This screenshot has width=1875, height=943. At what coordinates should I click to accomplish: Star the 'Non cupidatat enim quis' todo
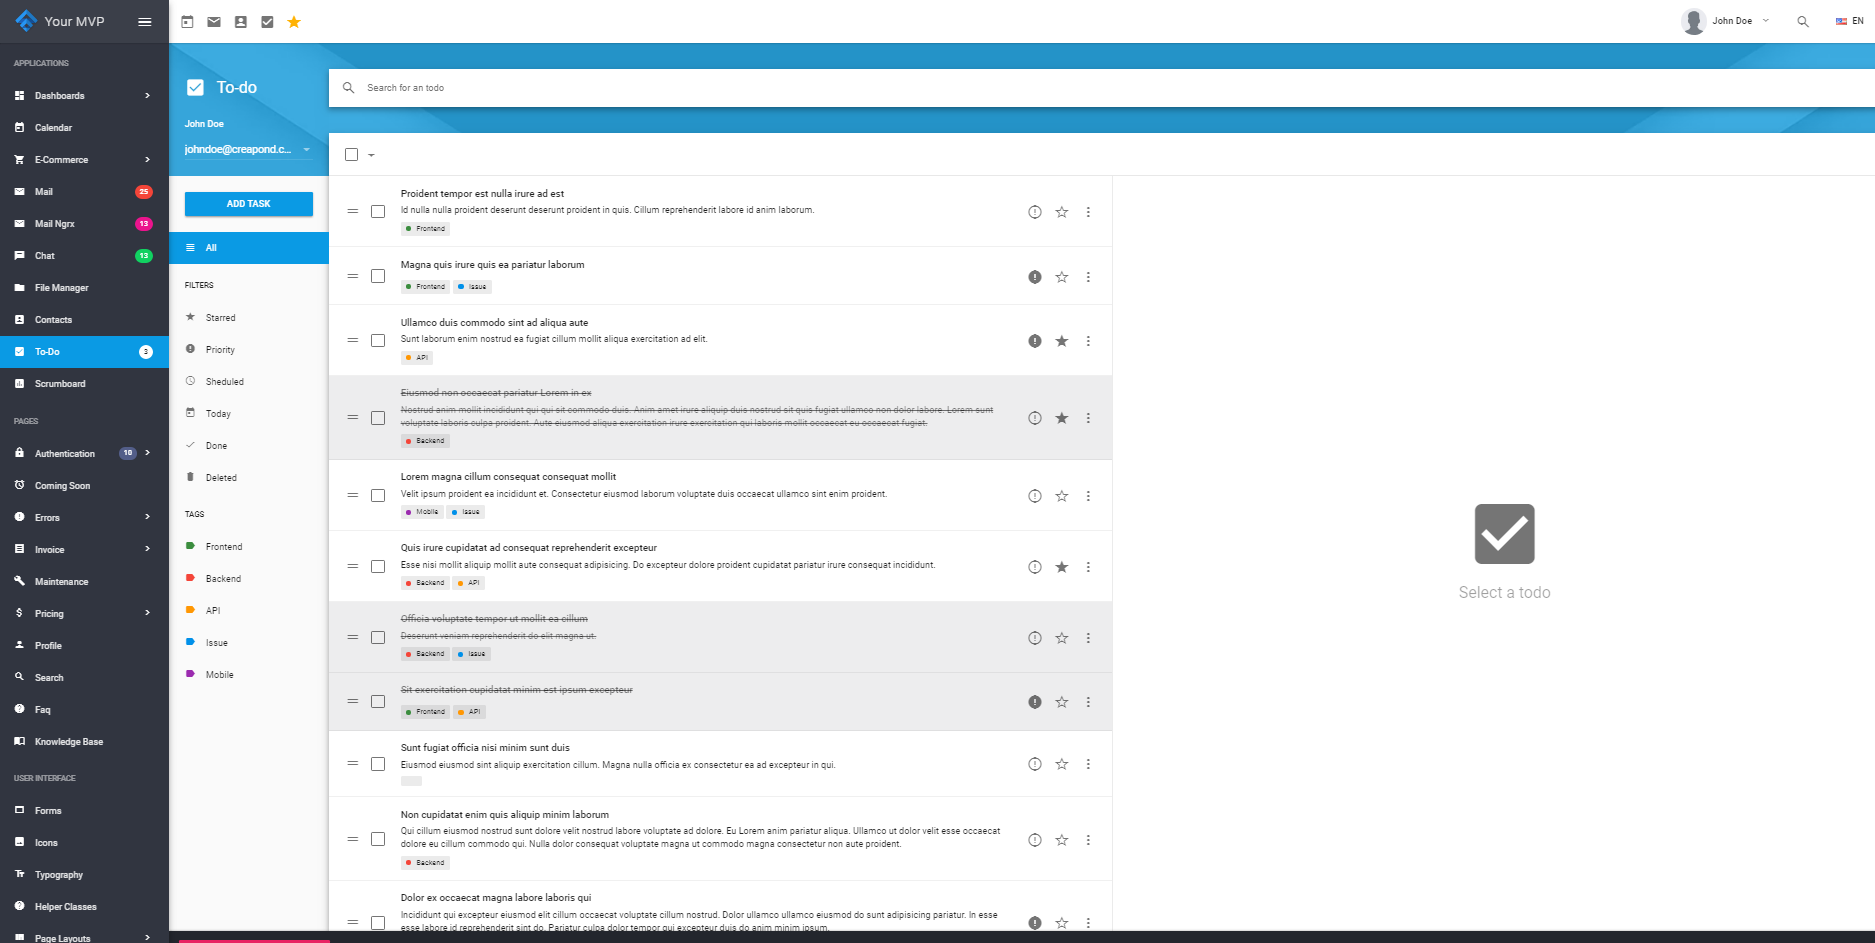1062,840
